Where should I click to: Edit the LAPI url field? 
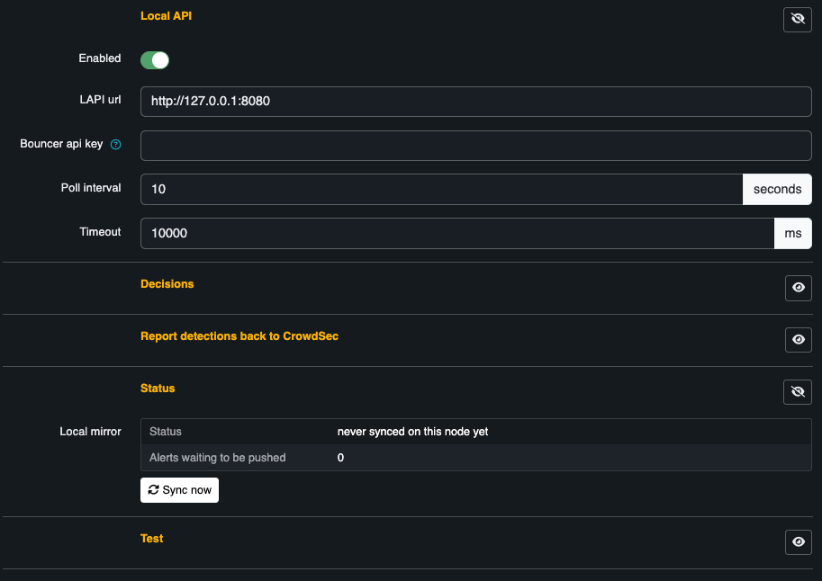[475, 101]
